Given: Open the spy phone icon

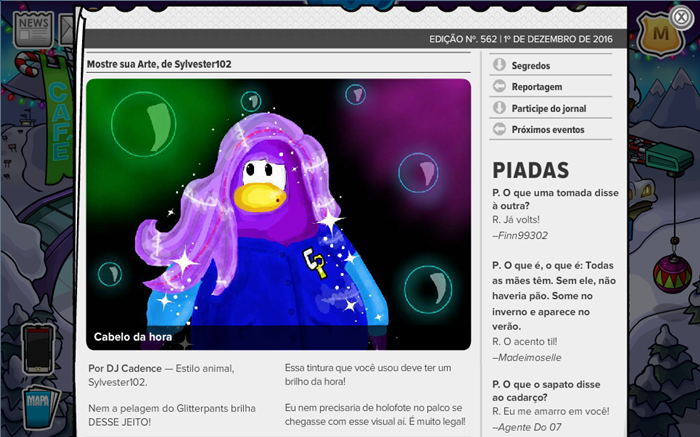Looking at the screenshot, I should [38, 349].
